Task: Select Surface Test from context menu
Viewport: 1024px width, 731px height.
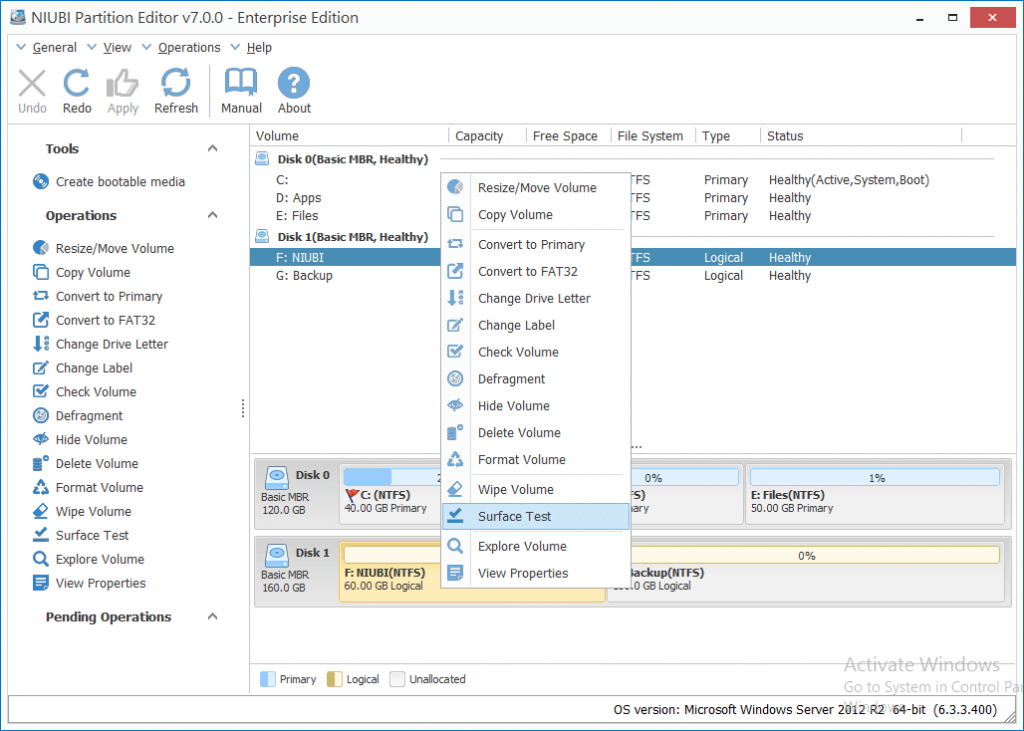Action: point(514,517)
